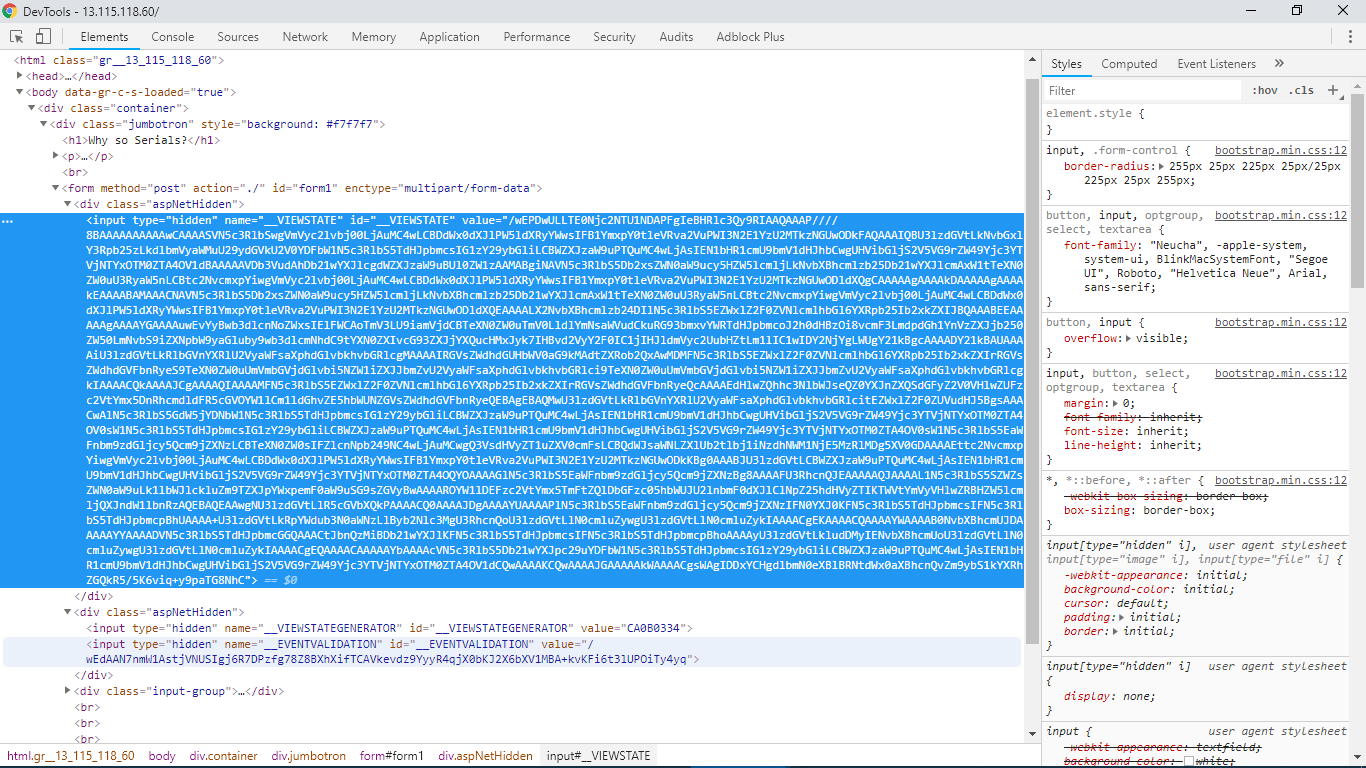Expand the input-group div node
Screen dimensions: 1366x768
tap(68, 691)
